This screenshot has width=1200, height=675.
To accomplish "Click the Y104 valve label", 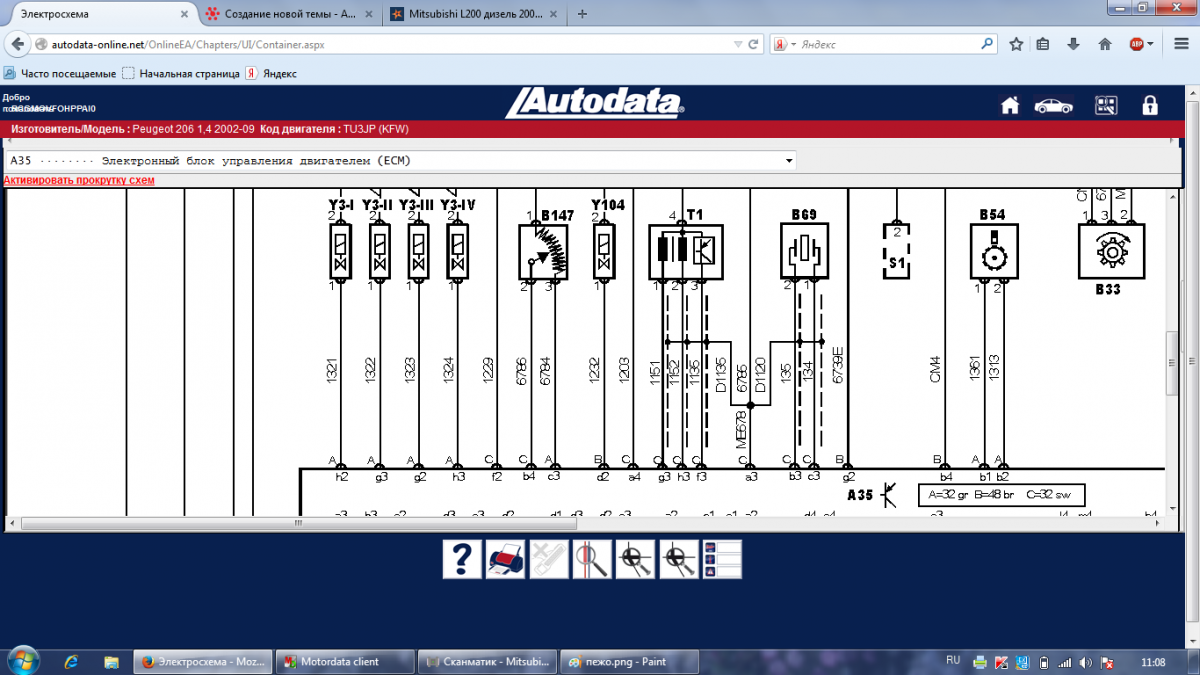I will click(608, 205).
